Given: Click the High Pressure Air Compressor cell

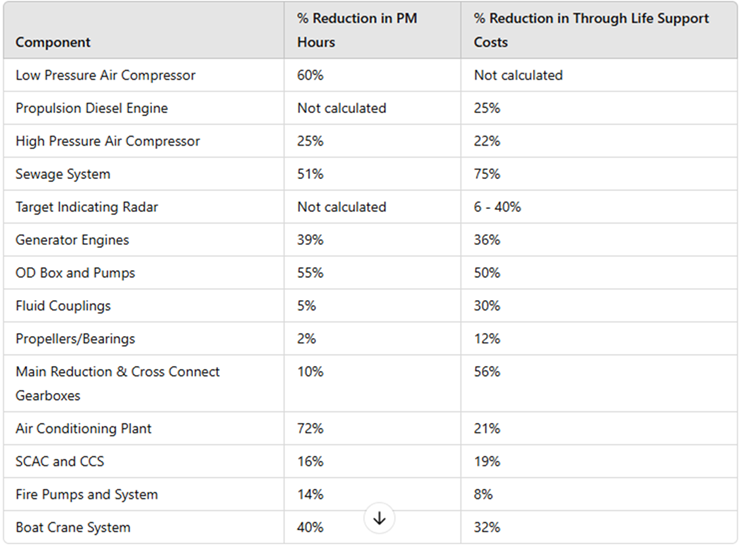Looking at the screenshot, I should [107, 141].
